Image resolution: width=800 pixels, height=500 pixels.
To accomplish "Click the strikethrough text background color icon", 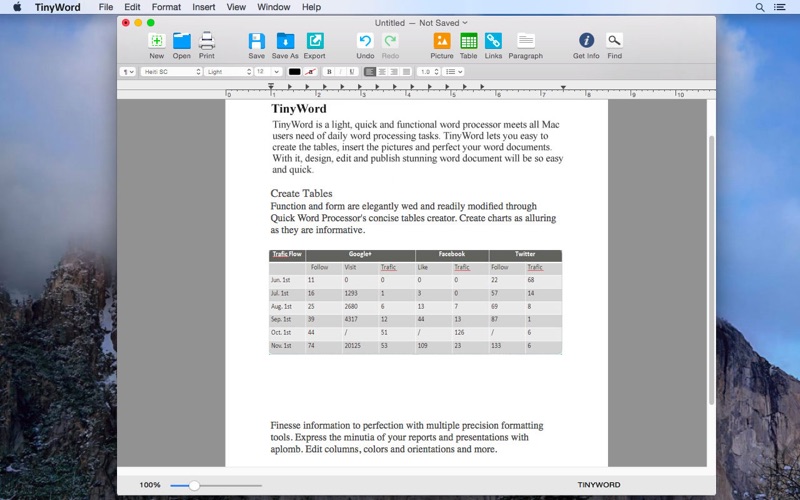I will [310, 72].
